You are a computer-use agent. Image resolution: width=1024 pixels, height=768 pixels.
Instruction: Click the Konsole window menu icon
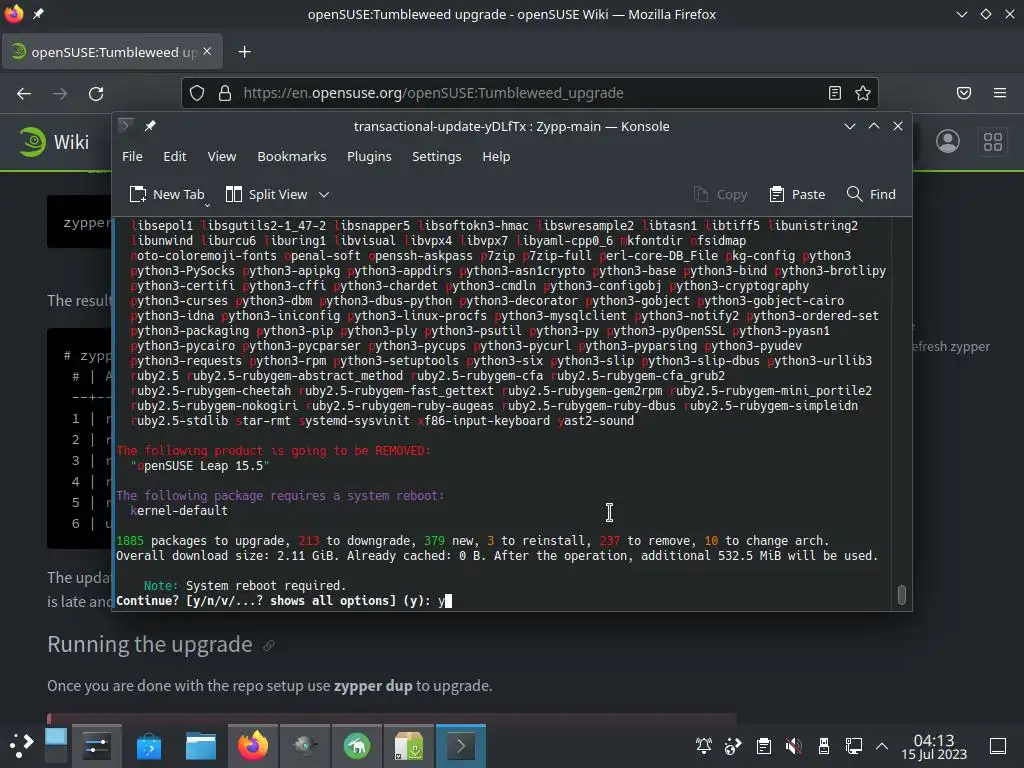(x=126, y=125)
